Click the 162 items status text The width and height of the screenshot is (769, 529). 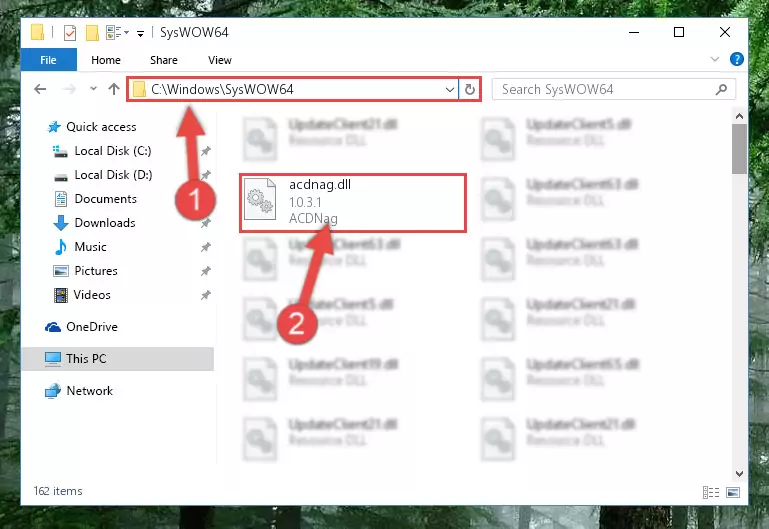pos(58,491)
